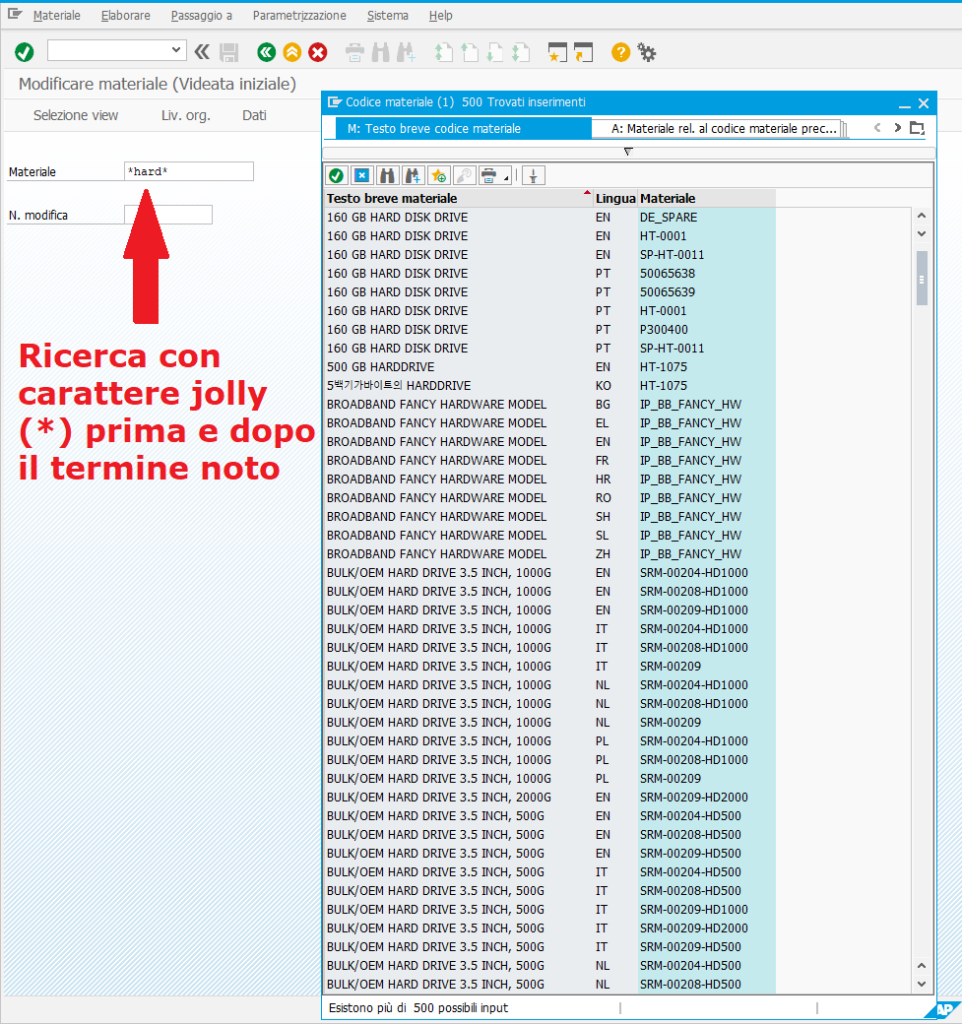Open the command field dropdown

(x=176, y=50)
